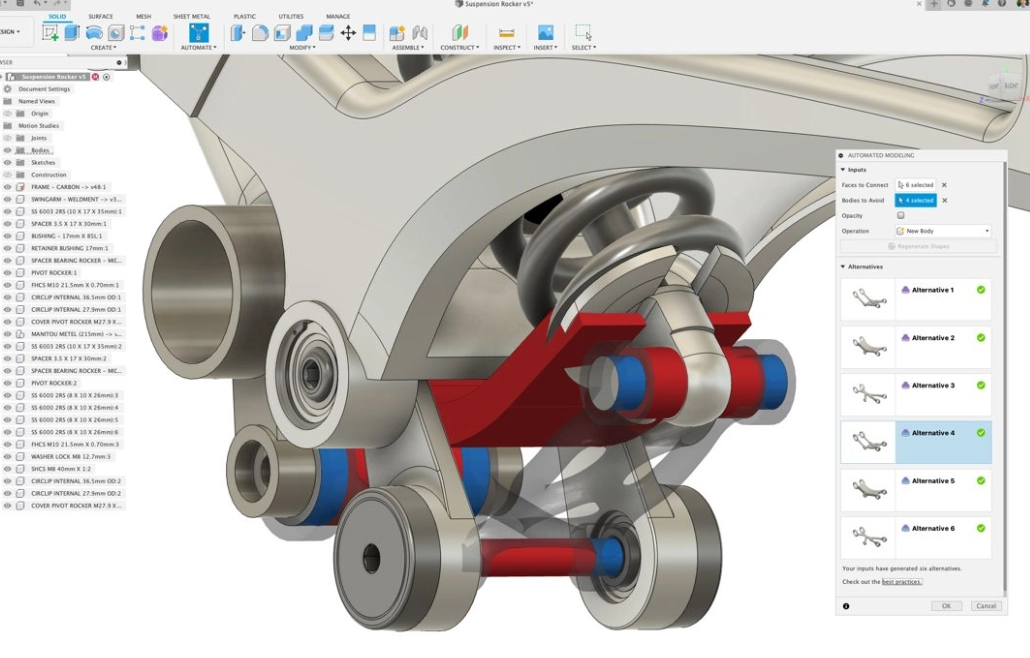Hide the FRAME – CARBON body

6,186
